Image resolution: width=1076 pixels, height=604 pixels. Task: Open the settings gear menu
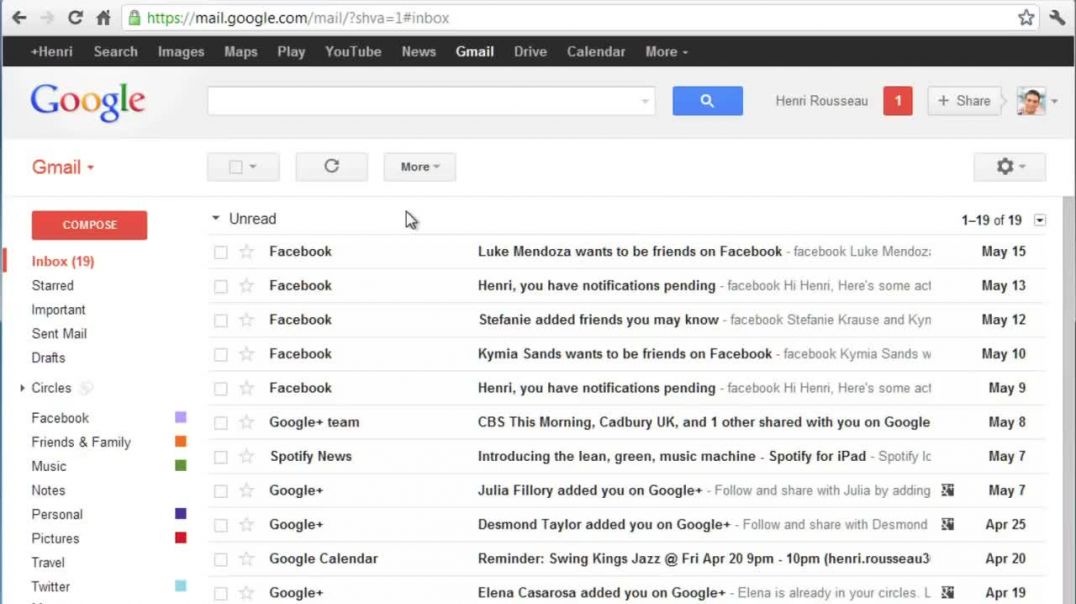(1009, 167)
